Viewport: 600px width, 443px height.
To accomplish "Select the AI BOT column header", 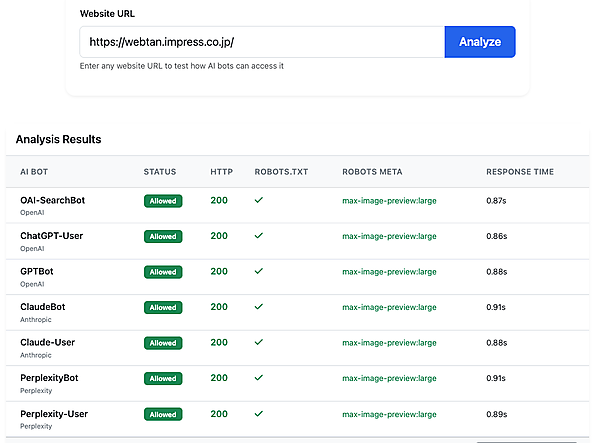I will click(x=35, y=172).
